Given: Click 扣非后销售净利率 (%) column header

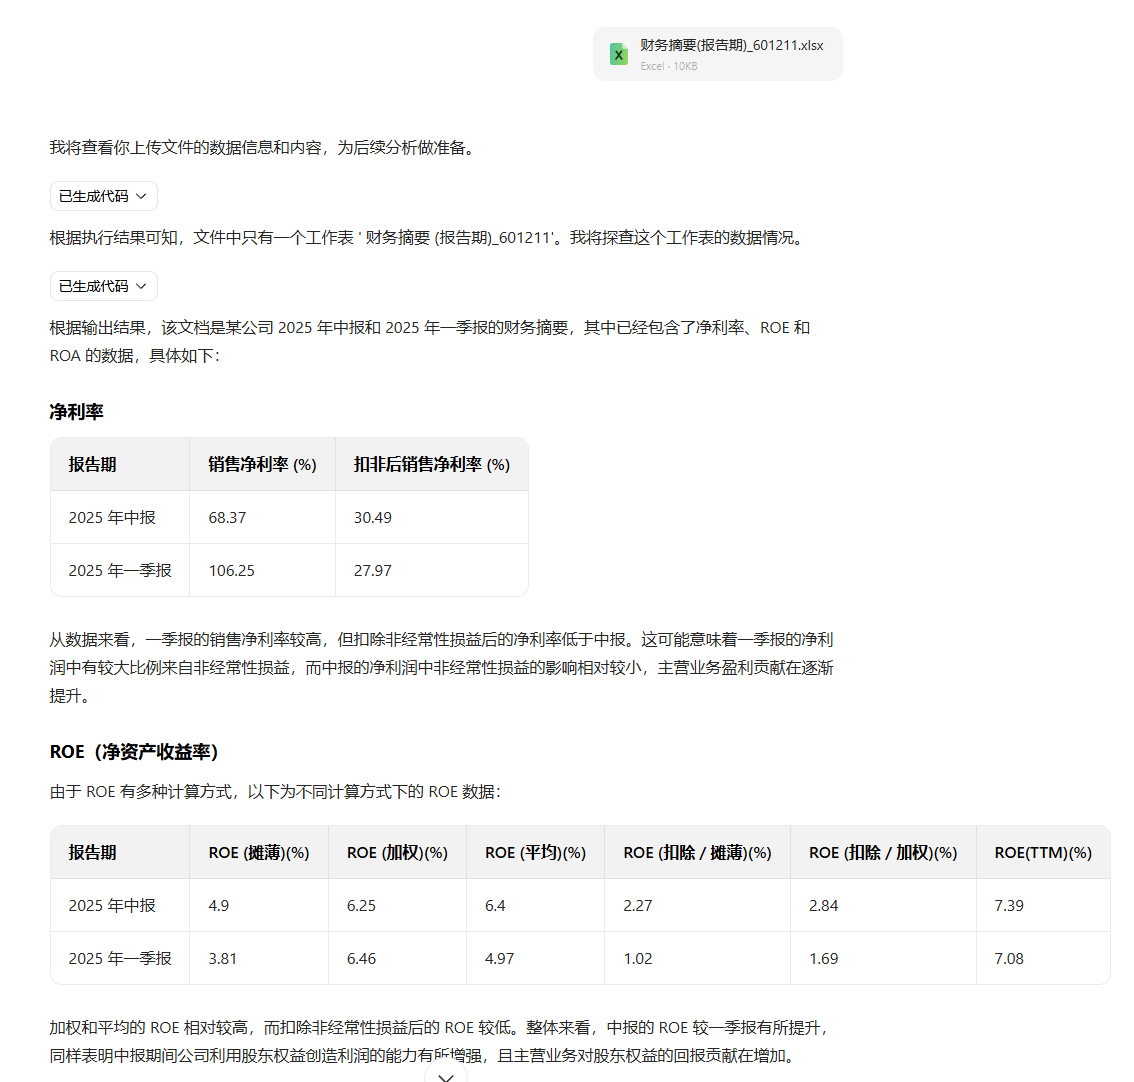Looking at the screenshot, I should tap(432, 464).
